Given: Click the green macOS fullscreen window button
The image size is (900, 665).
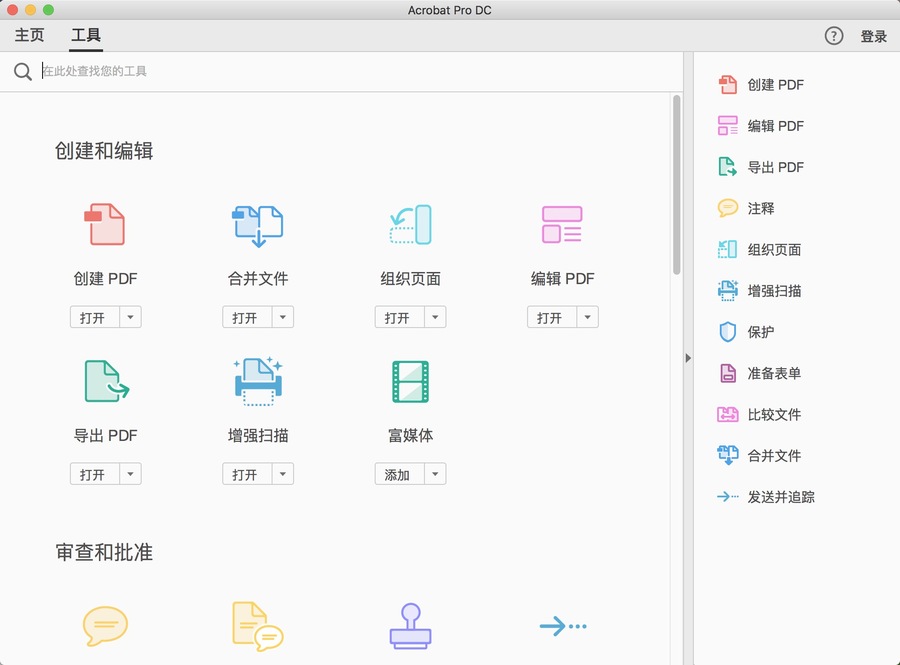Looking at the screenshot, I should [49, 10].
